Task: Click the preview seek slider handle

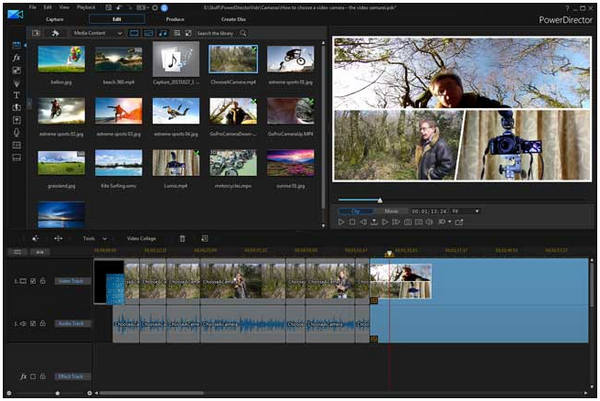Action: pos(379,200)
